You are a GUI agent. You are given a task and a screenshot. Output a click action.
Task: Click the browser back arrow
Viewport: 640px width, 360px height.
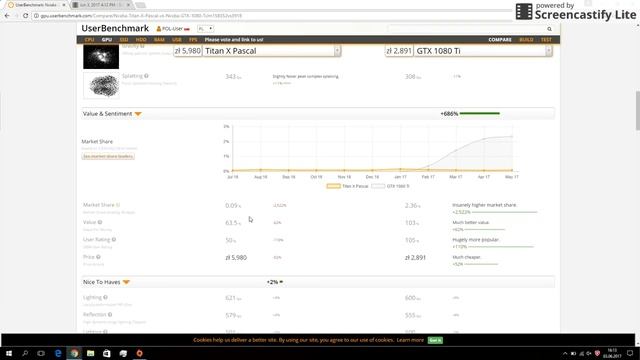coord(7,16)
